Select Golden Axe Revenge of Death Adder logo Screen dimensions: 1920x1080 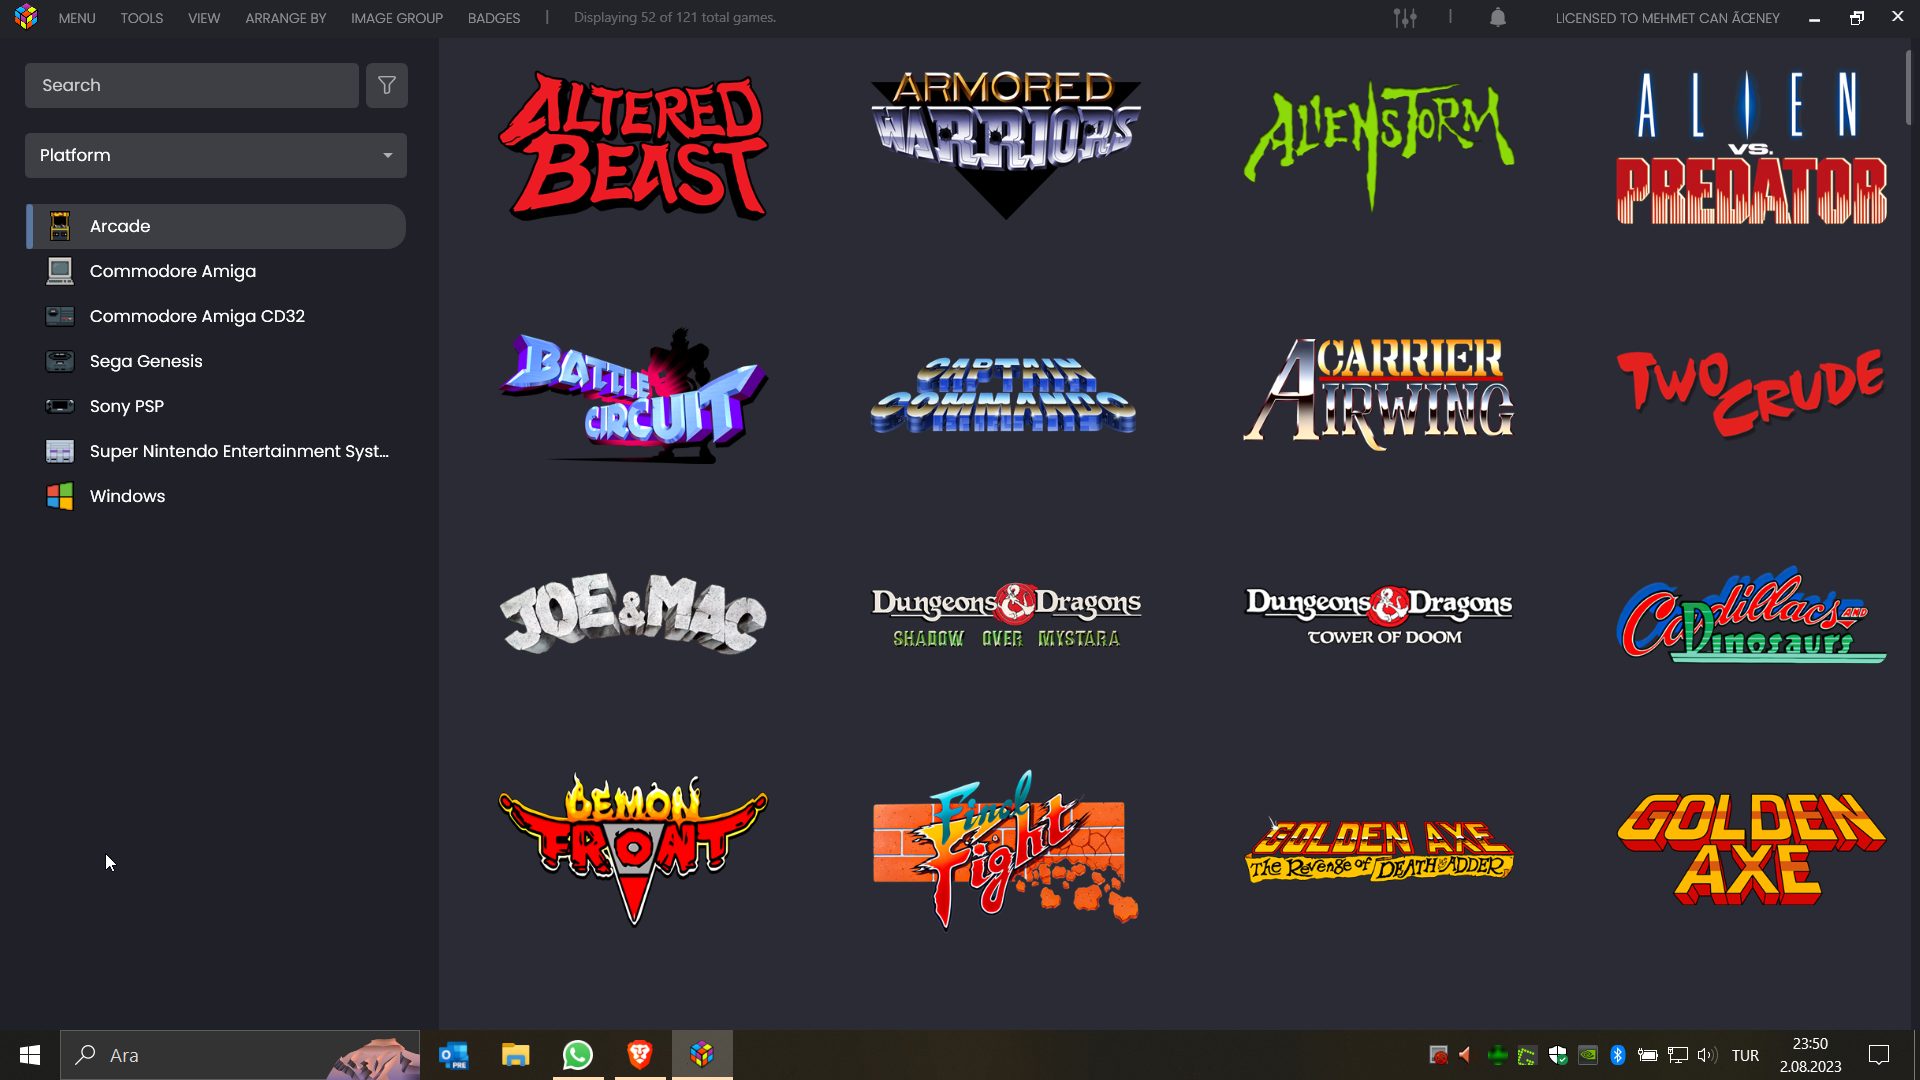coord(1379,851)
